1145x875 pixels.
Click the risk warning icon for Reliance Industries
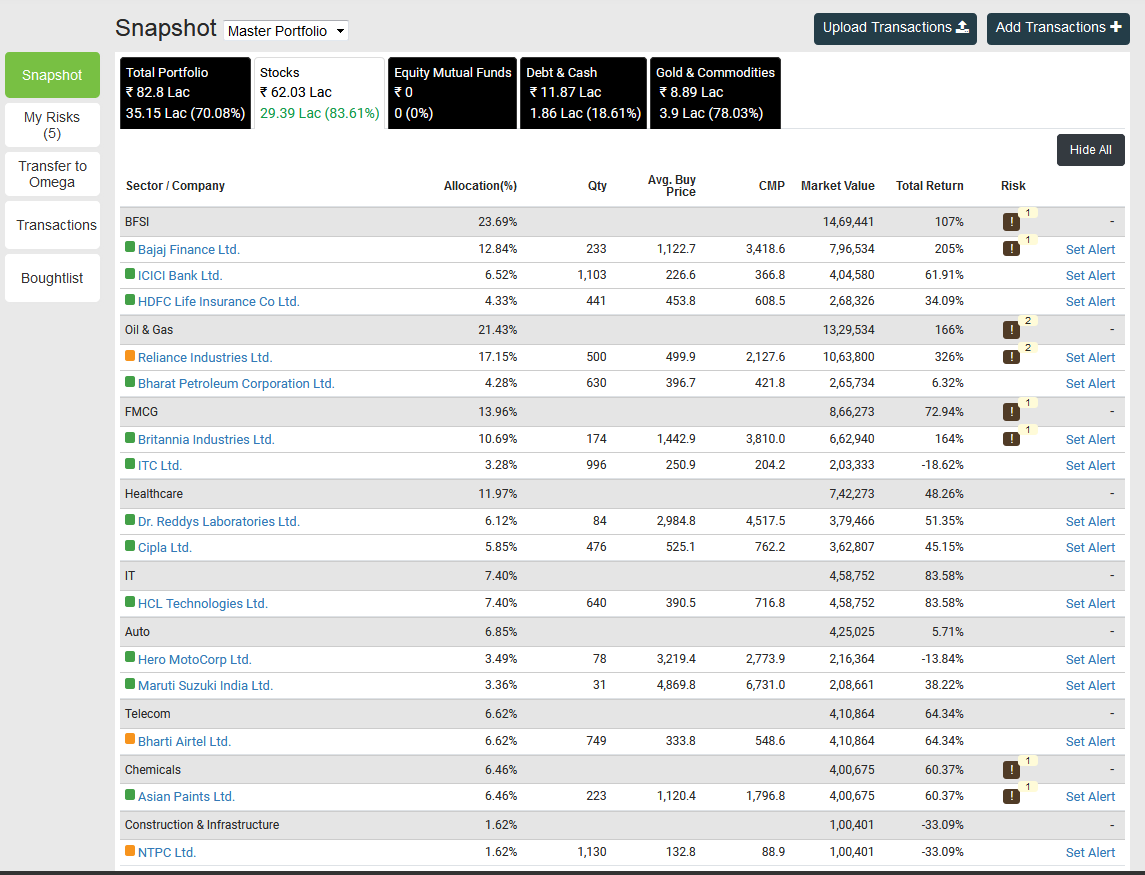[1011, 357]
